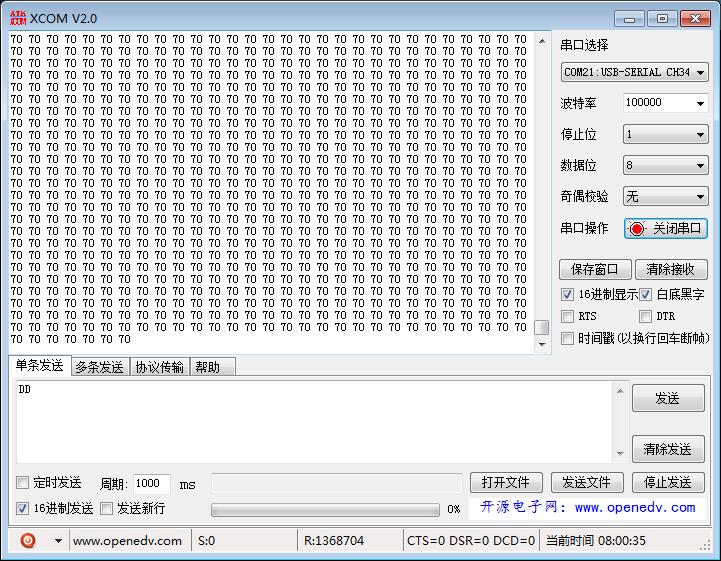Screen dimensions: 721x561
Task: Click the receive window scroll up arrow
Action: 542,41
